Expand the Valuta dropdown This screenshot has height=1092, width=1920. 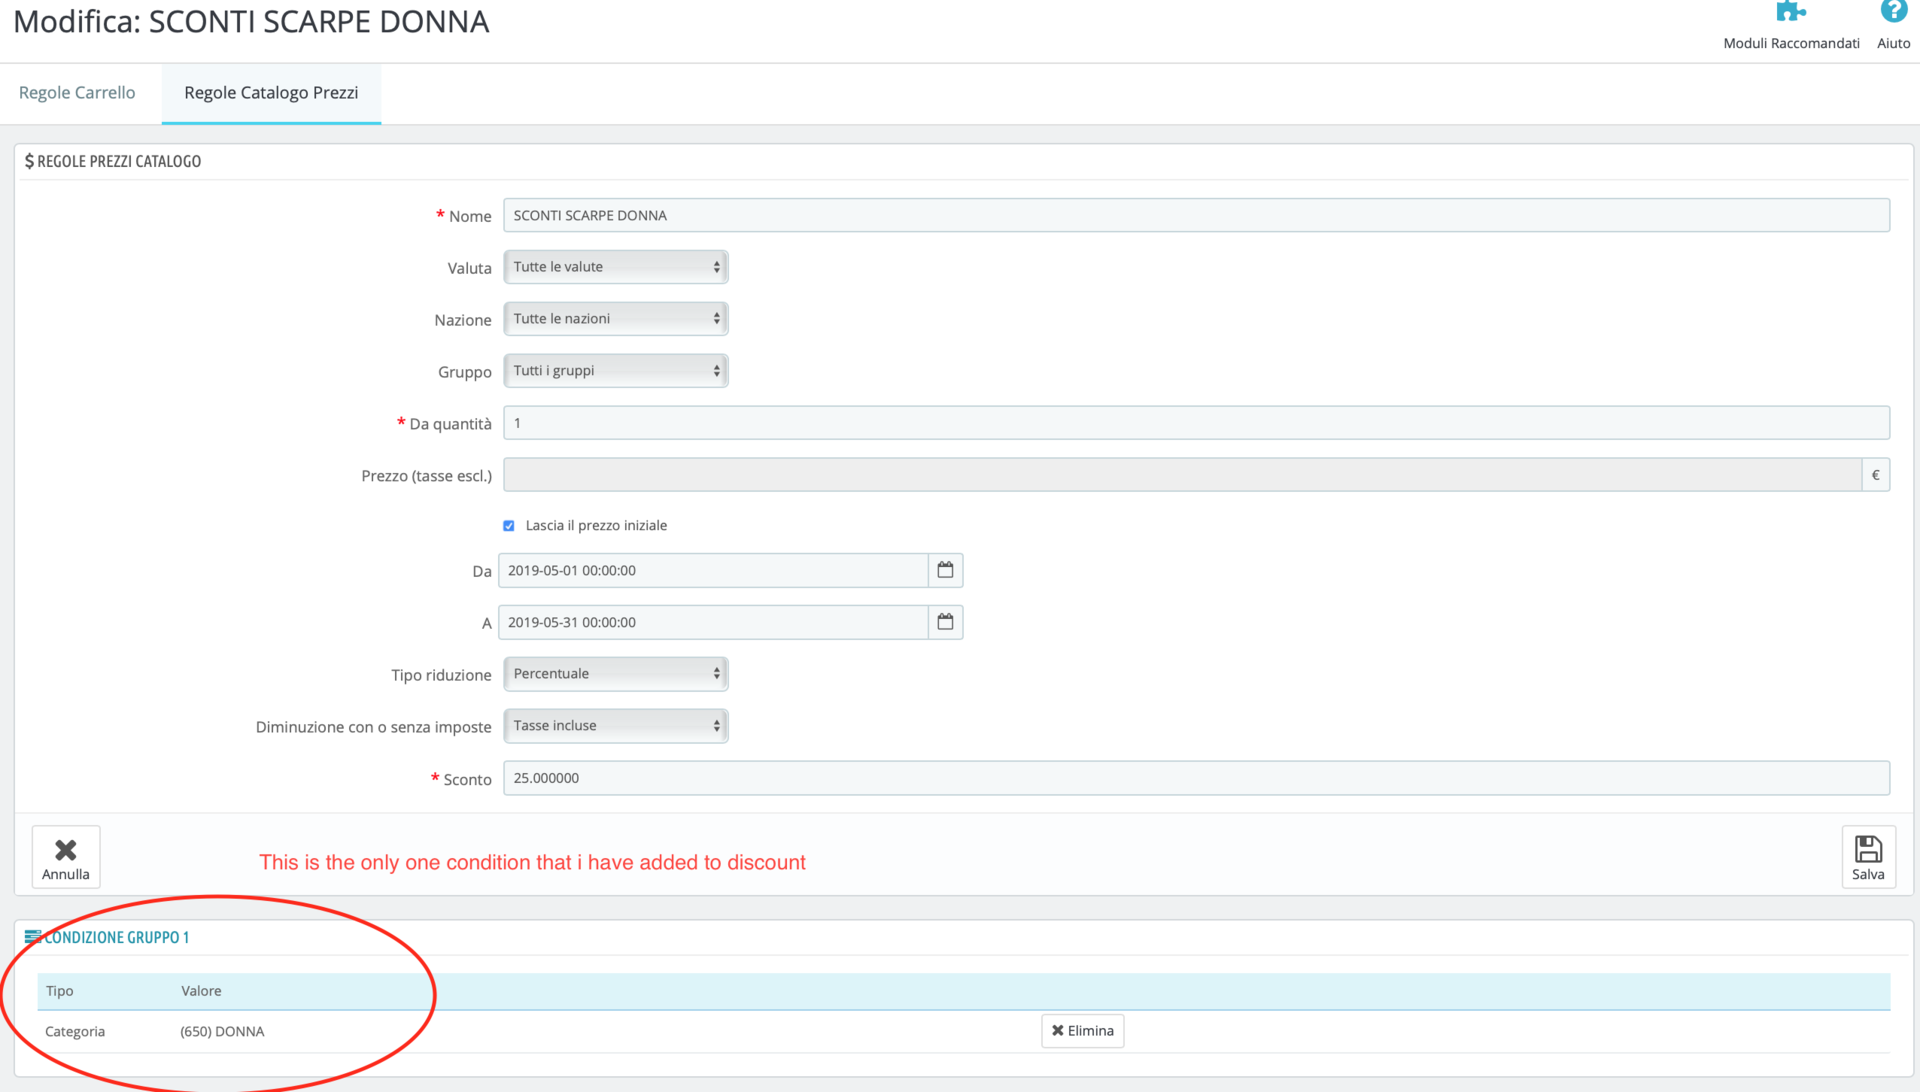click(x=615, y=267)
